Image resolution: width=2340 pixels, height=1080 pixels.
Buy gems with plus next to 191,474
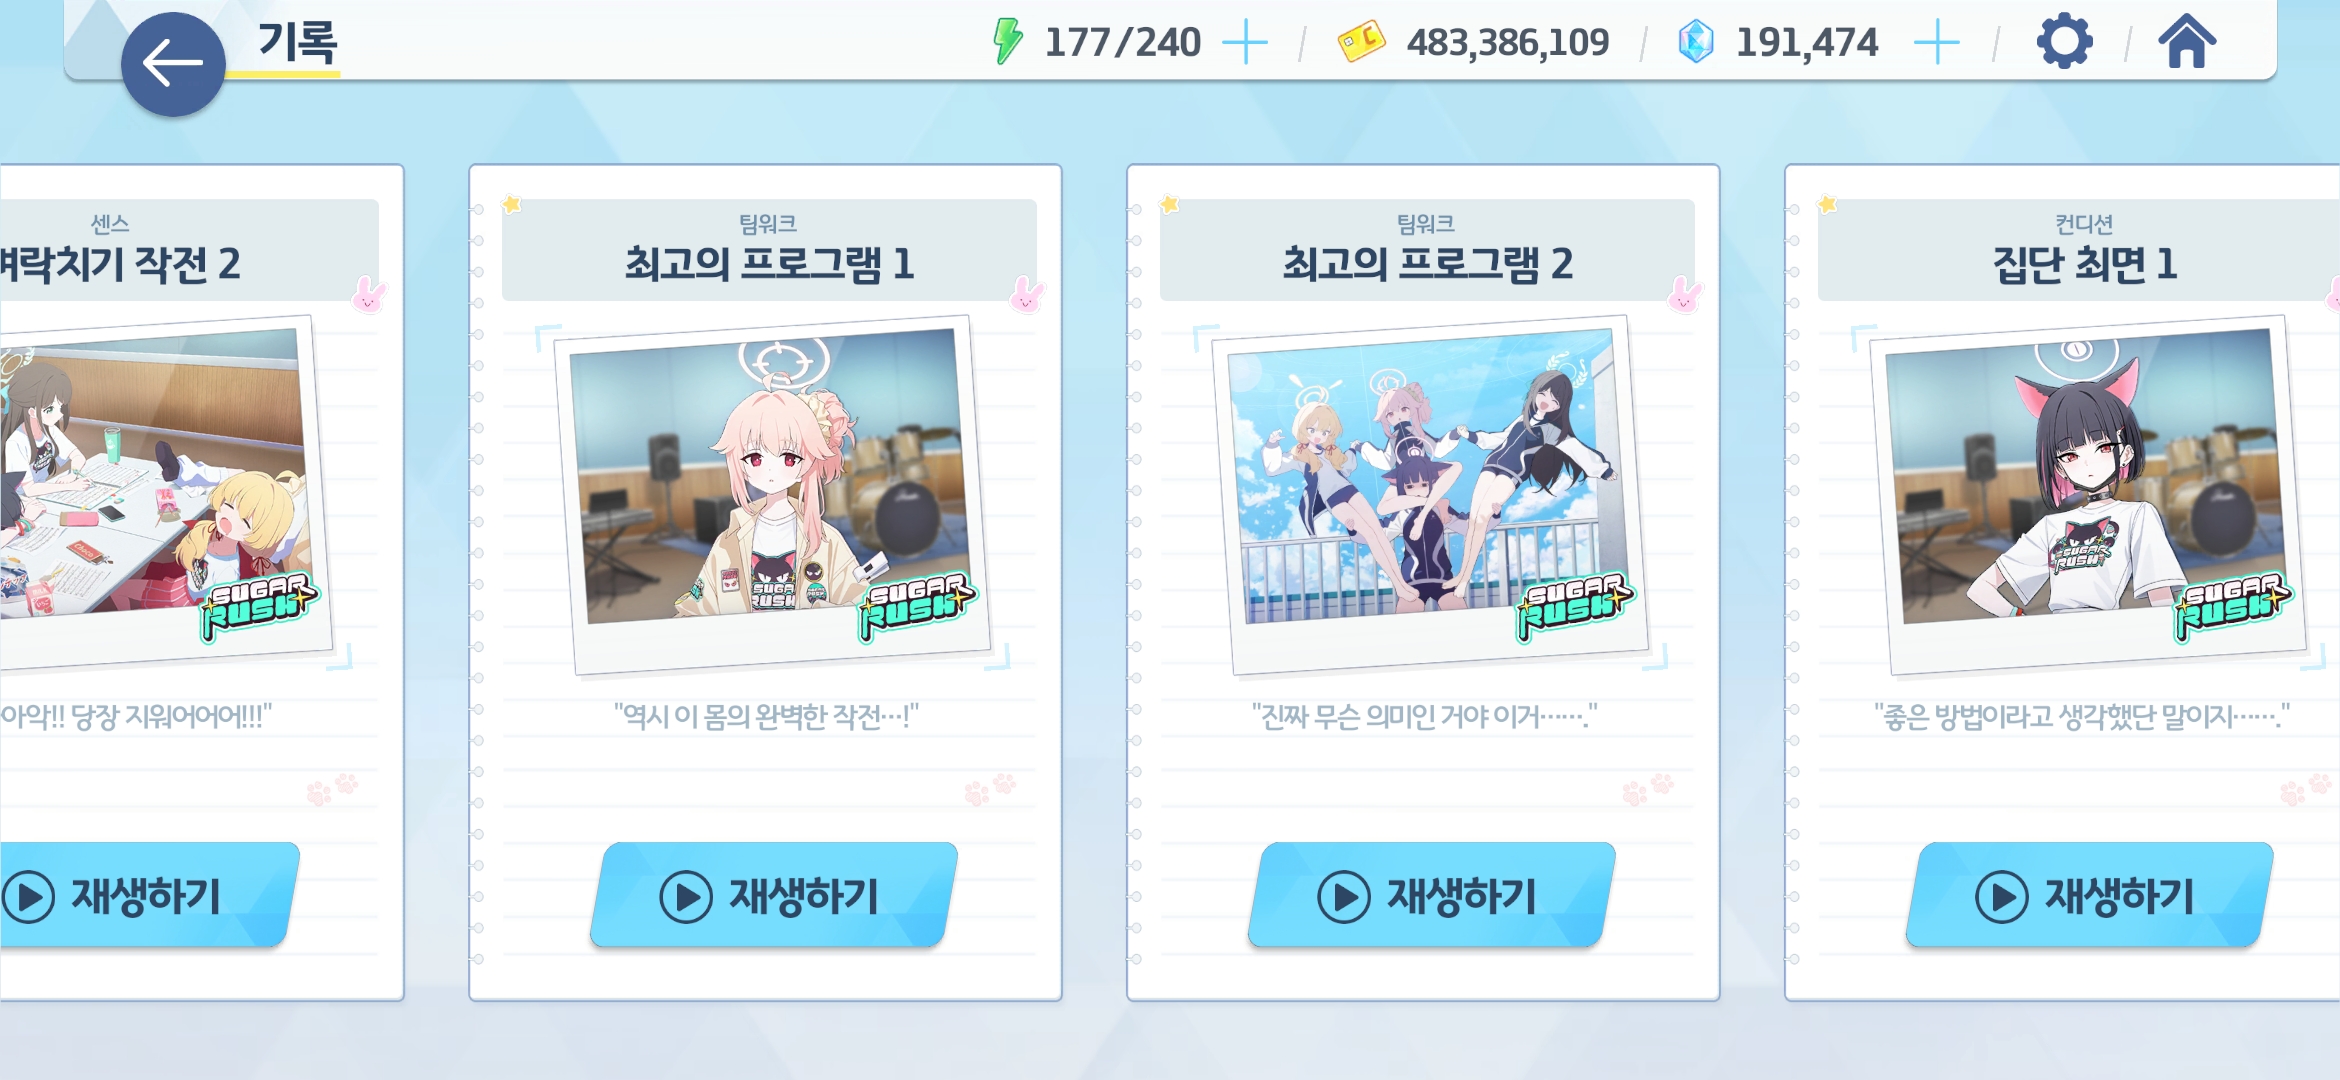[1937, 43]
